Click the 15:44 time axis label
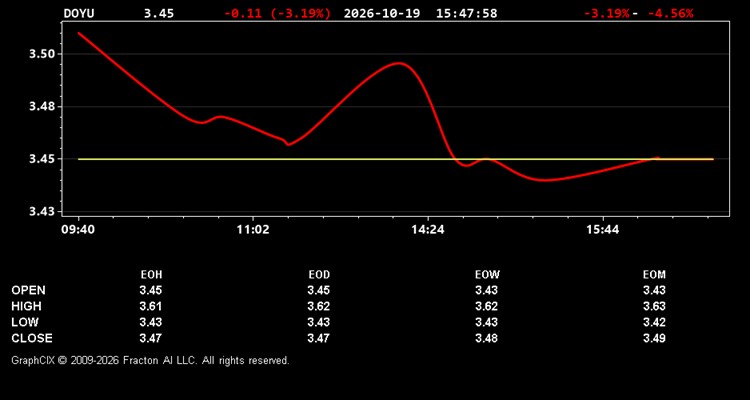 pyautogui.click(x=603, y=230)
